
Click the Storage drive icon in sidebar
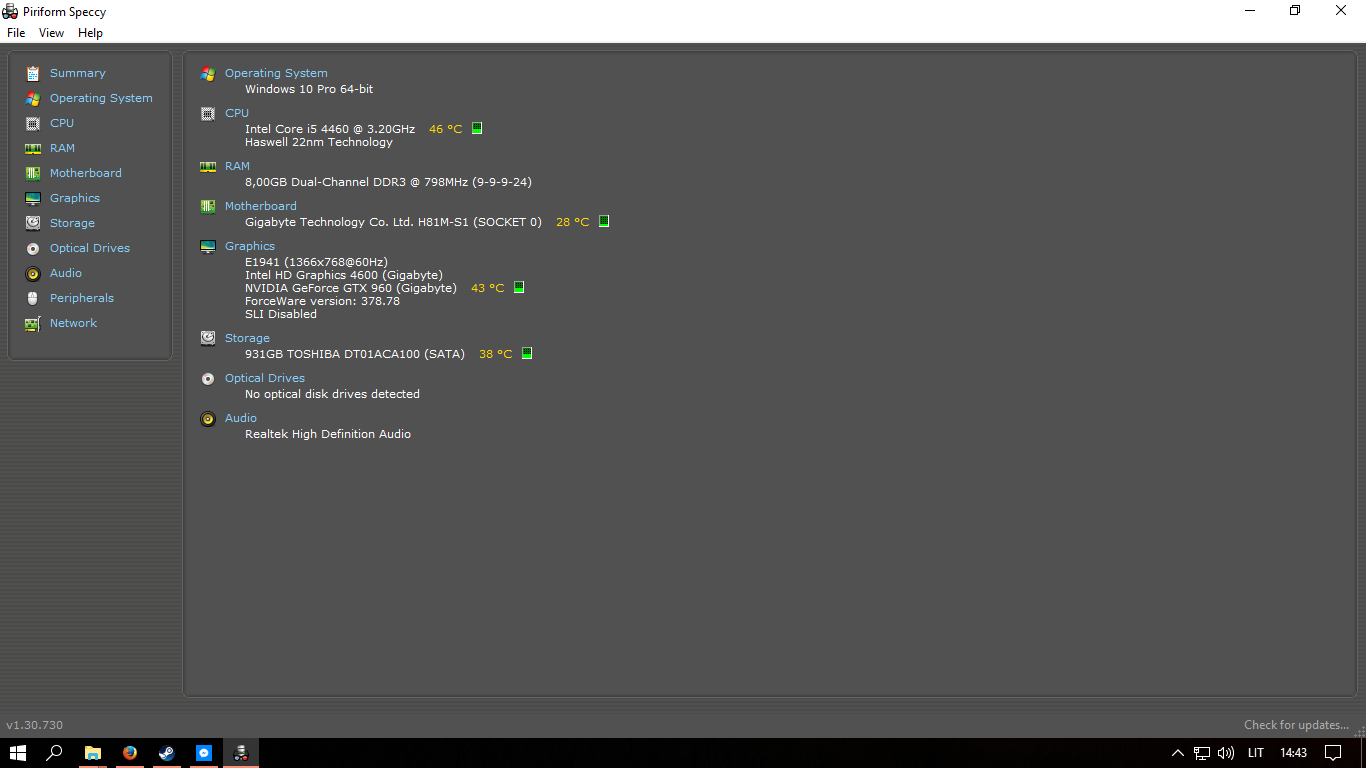(x=33, y=223)
